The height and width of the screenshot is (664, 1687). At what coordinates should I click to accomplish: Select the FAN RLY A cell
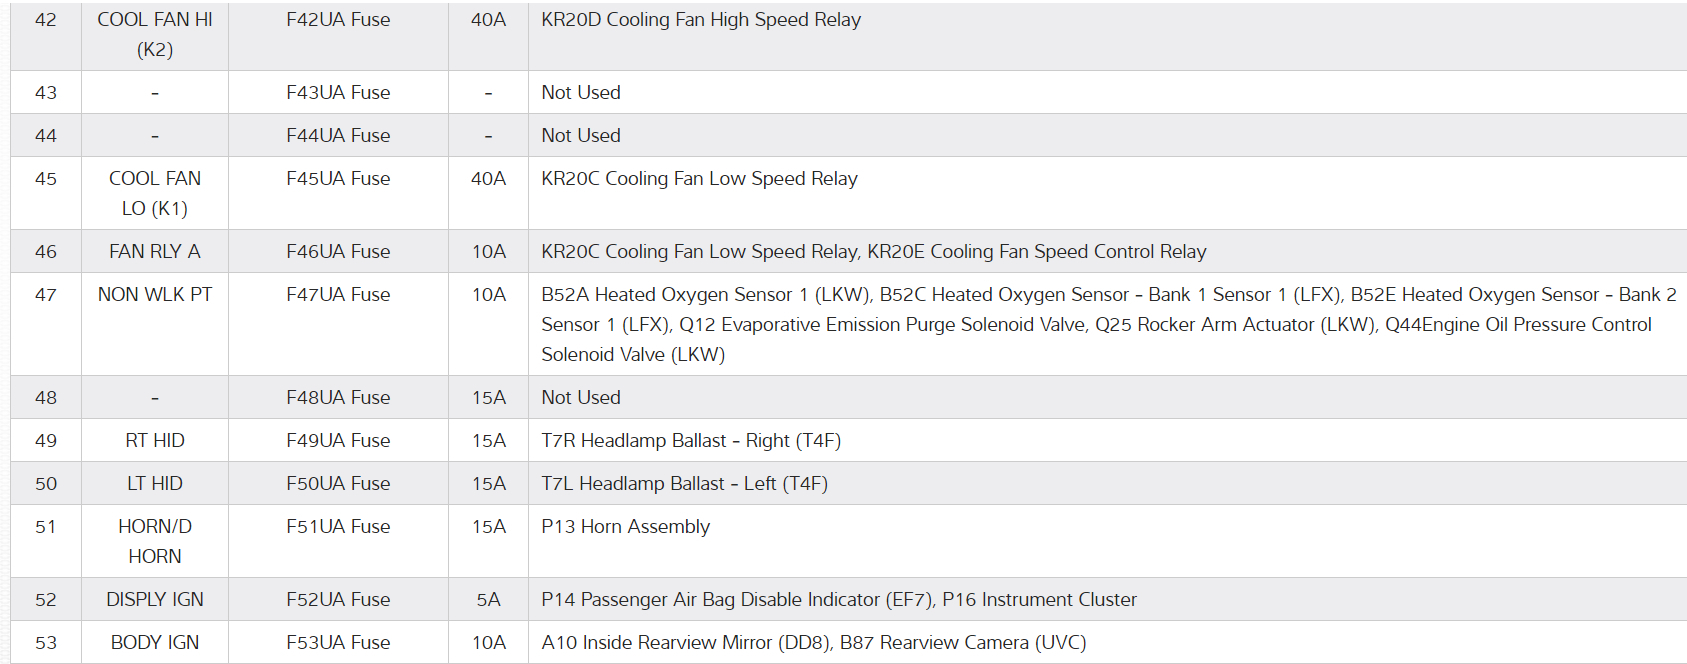[155, 252]
